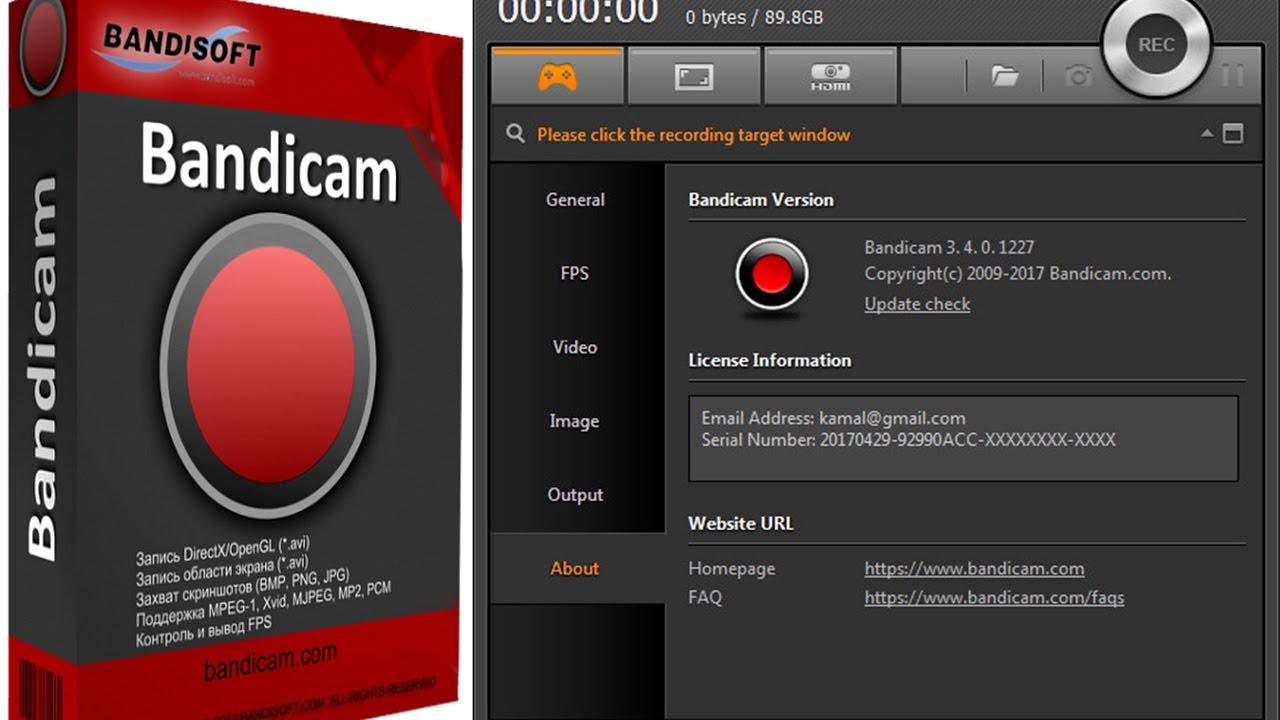Viewport: 1280px width, 720px height.
Task: Click the Serial Number line
Action: [908, 440]
